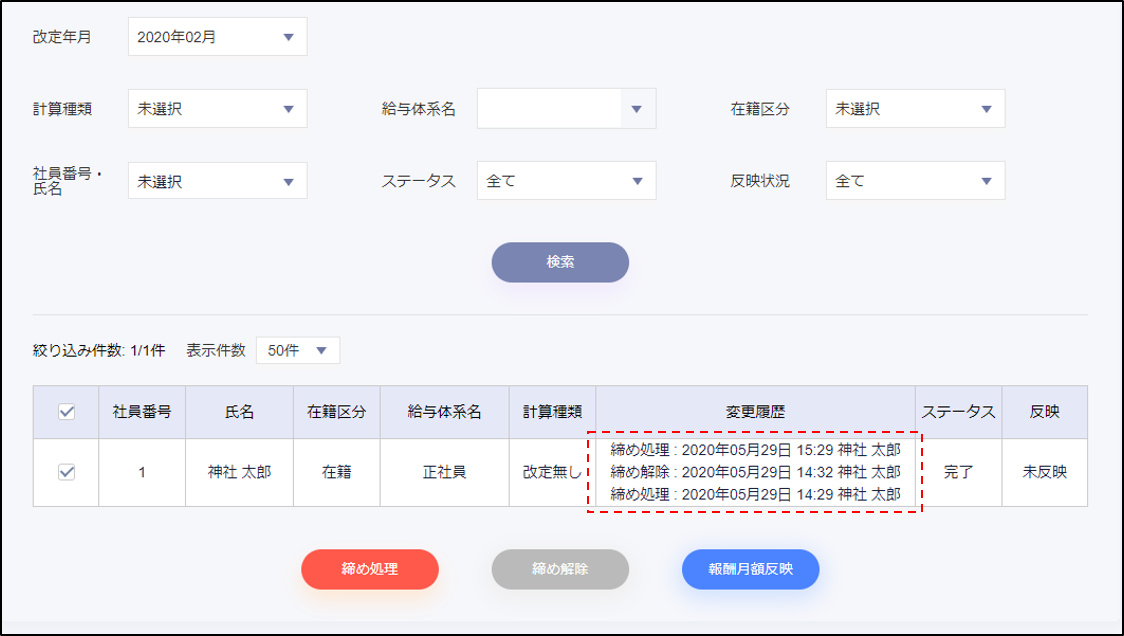The height and width of the screenshot is (636, 1124).
Task: Click the 変更履歴 column header
Action: [755, 412]
